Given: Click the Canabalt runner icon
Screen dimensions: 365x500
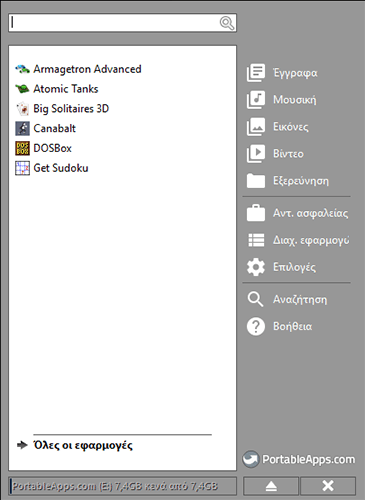Looking at the screenshot, I should coord(22,128).
